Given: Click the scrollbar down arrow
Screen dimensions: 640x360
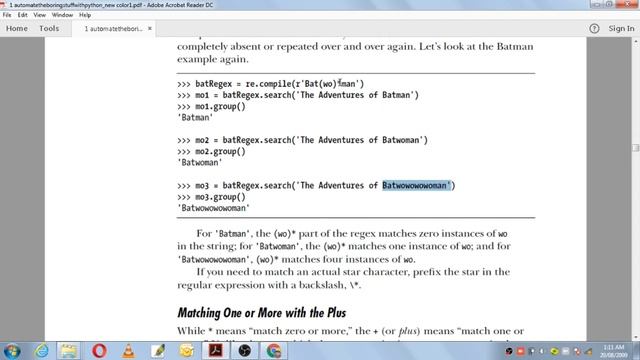Looking at the screenshot, I should (636, 338).
